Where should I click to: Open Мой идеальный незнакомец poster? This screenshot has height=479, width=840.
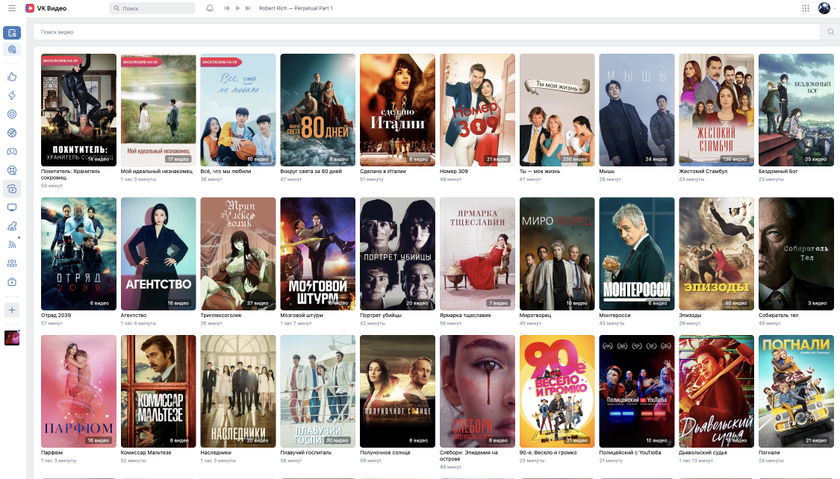[158, 110]
